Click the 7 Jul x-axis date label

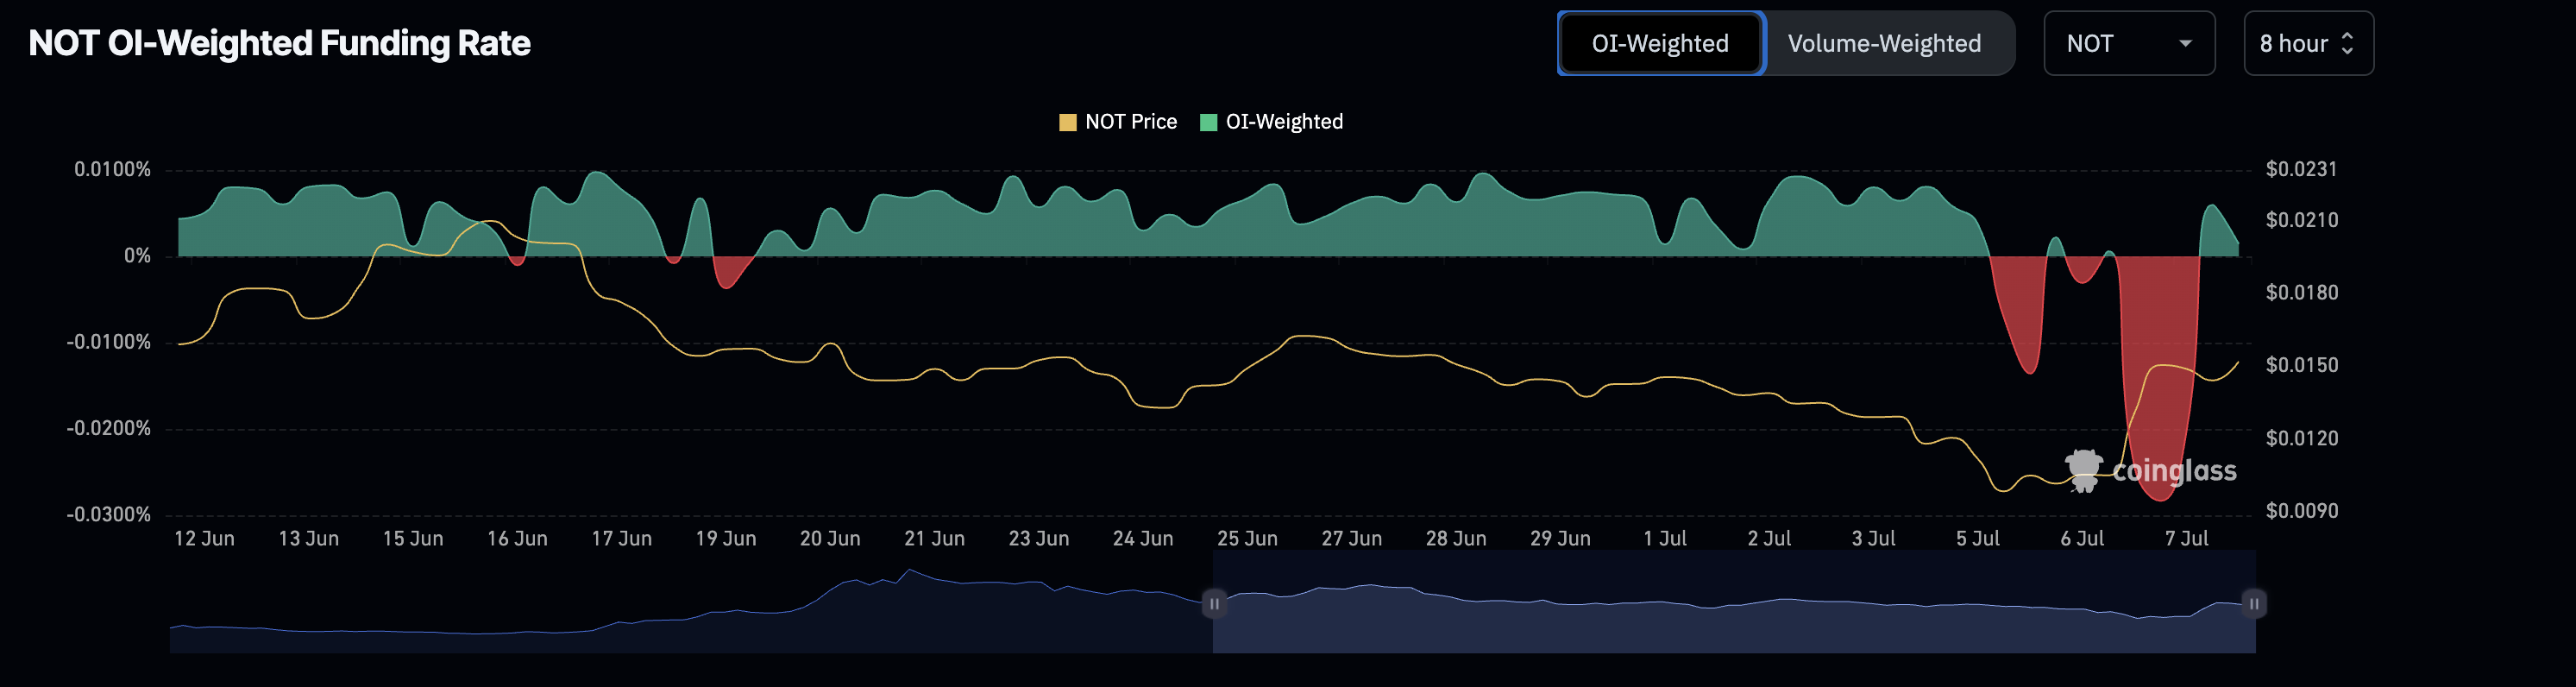[x=2186, y=539]
